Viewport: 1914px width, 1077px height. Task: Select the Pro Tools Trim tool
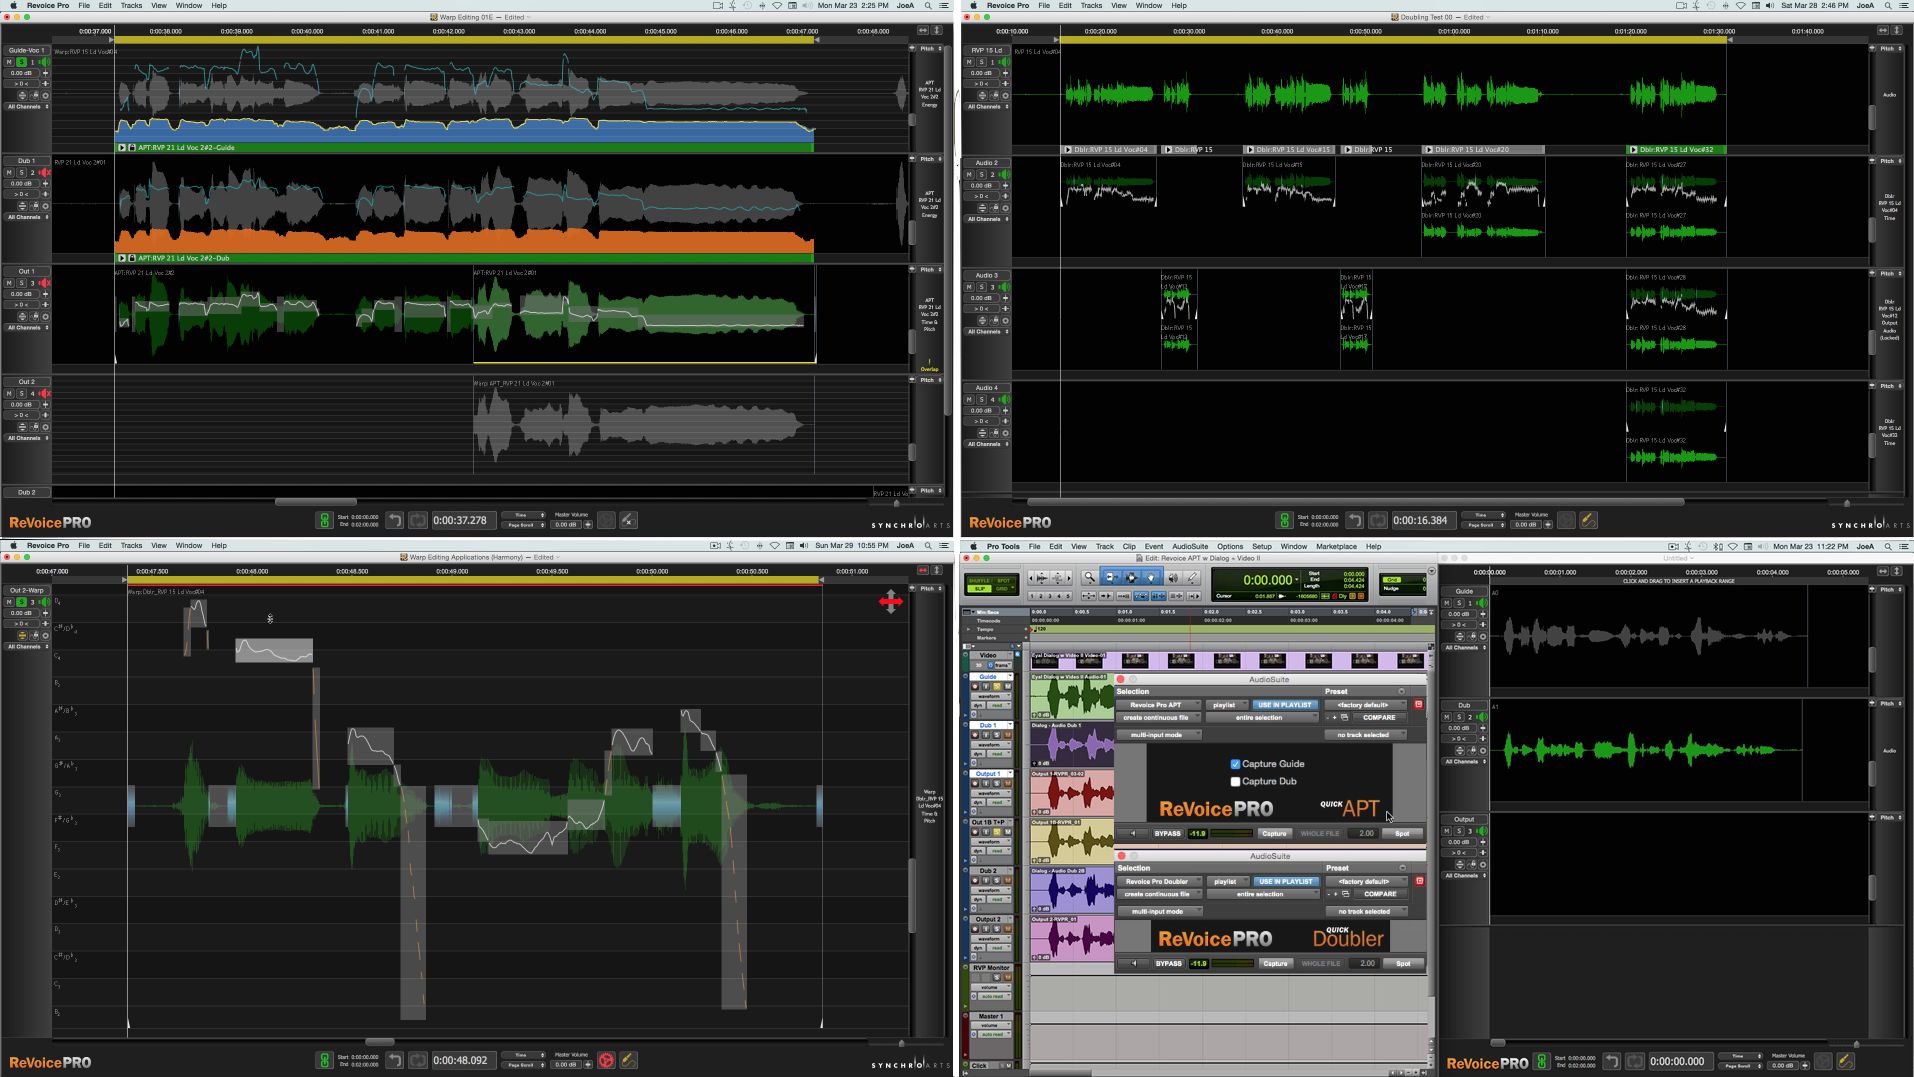tap(1111, 577)
